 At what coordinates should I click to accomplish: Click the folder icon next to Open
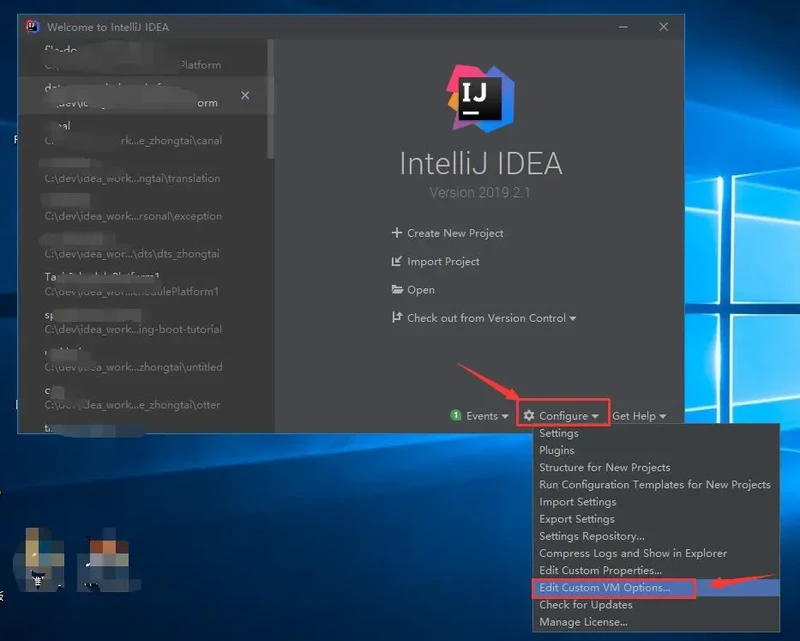(397, 290)
